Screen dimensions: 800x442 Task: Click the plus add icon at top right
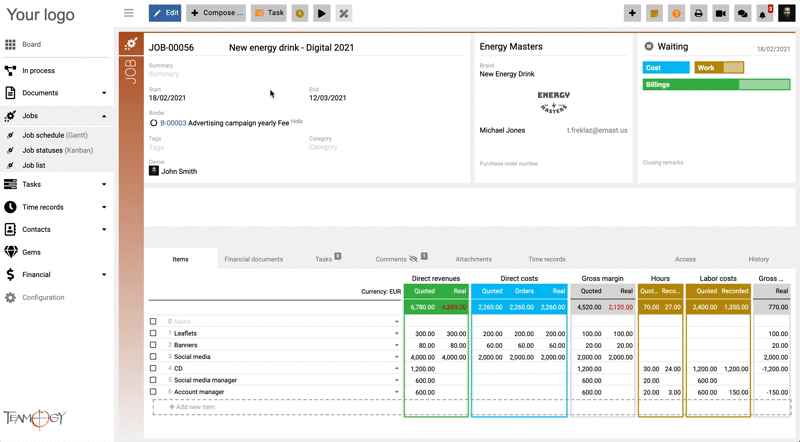point(632,13)
